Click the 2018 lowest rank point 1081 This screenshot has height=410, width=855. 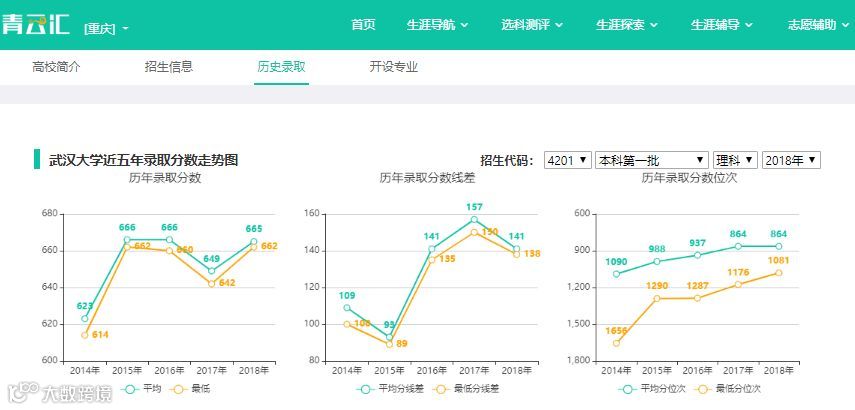pos(779,273)
